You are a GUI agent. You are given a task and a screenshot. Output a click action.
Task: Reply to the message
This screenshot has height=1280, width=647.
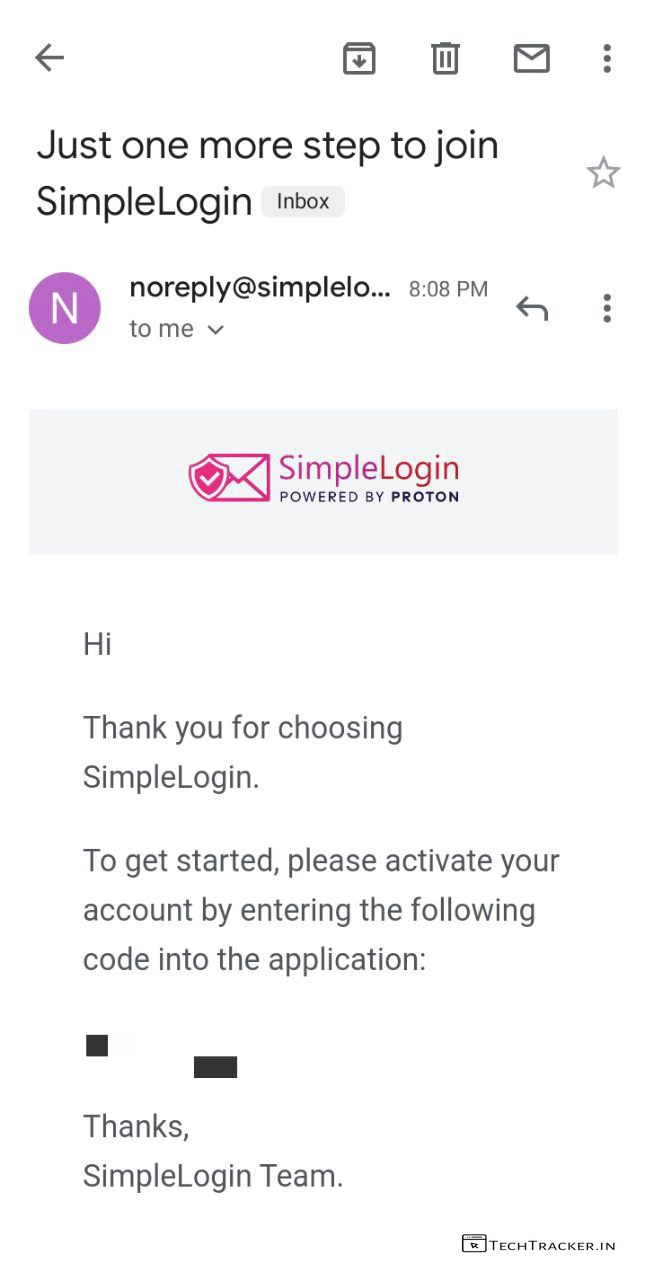pyautogui.click(x=532, y=309)
